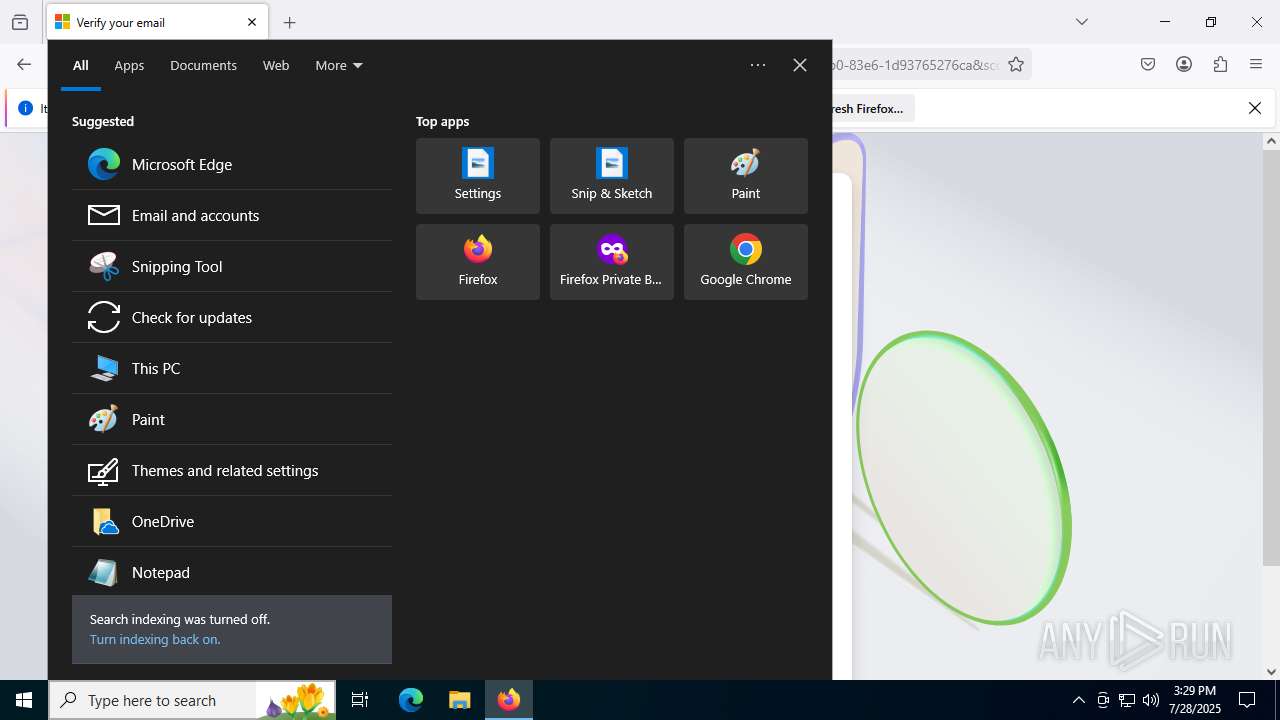This screenshot has width=1280, height=720.
Task: Bookmark this page with the star icon
Action: [x=1016, y=64]
